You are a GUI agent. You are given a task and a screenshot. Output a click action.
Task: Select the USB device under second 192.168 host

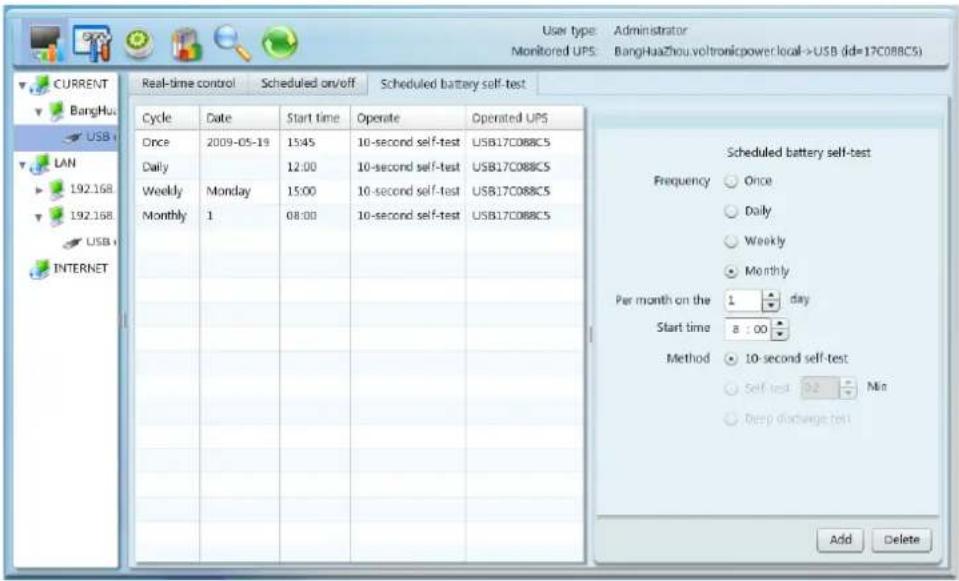pos(90,242)
